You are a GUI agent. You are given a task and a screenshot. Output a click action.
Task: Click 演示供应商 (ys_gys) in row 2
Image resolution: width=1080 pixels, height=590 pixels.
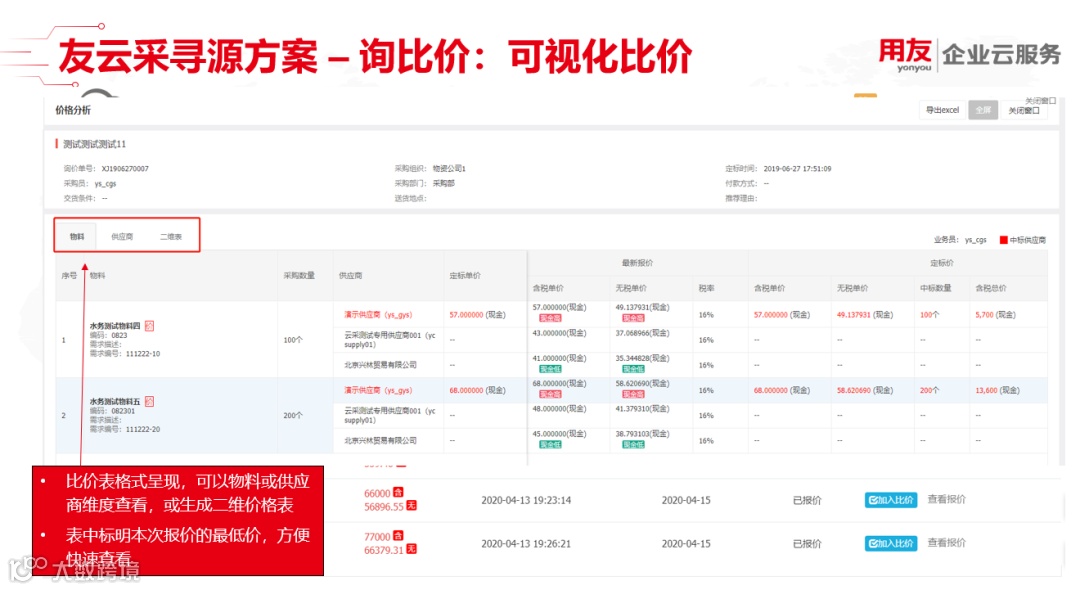click(x=378, y=390)
